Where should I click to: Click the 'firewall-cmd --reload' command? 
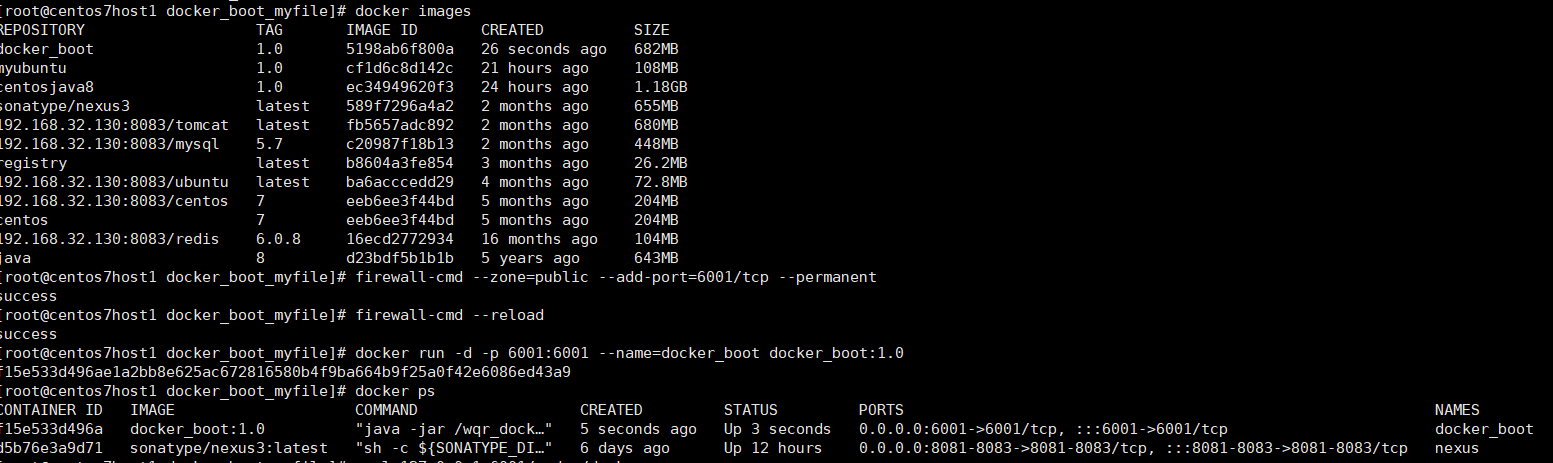(449, 315)
